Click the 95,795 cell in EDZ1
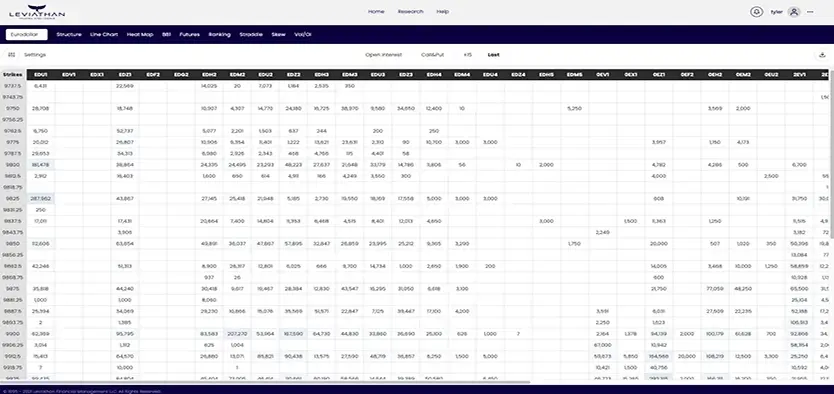Screen dimensions: 834x394 click(125, 334)
